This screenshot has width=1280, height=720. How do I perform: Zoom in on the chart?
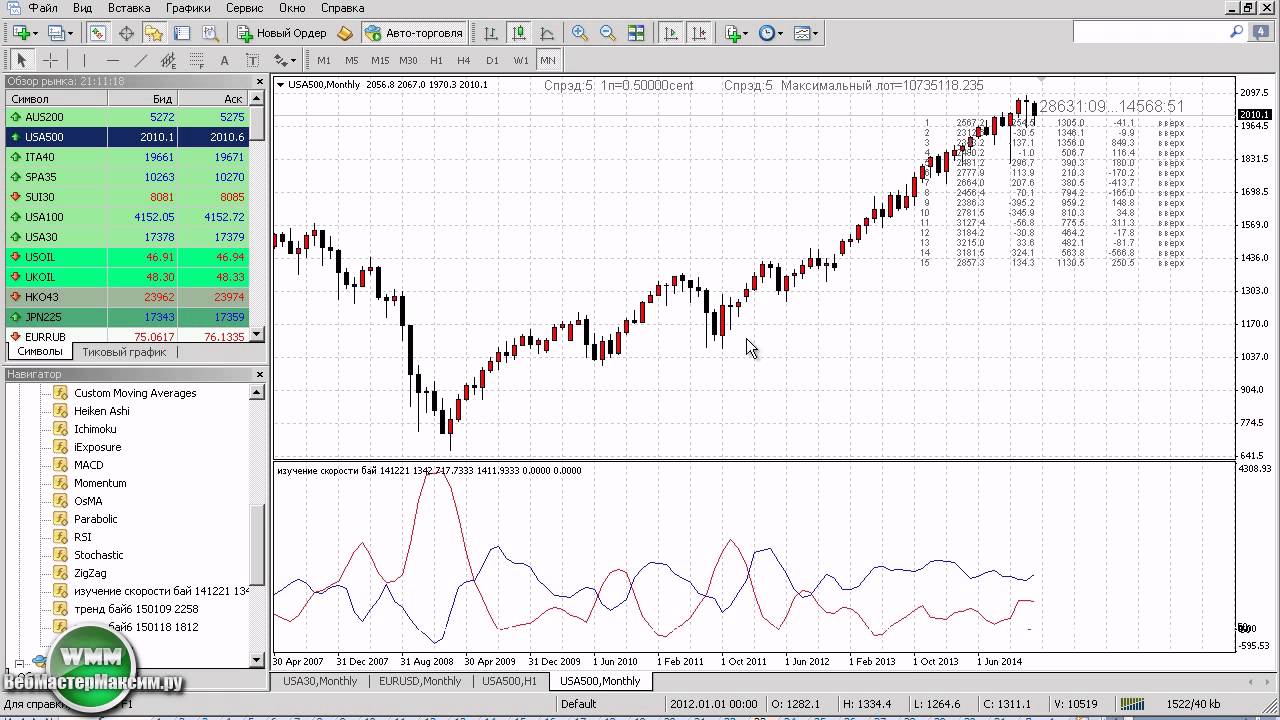coord(580,33)
